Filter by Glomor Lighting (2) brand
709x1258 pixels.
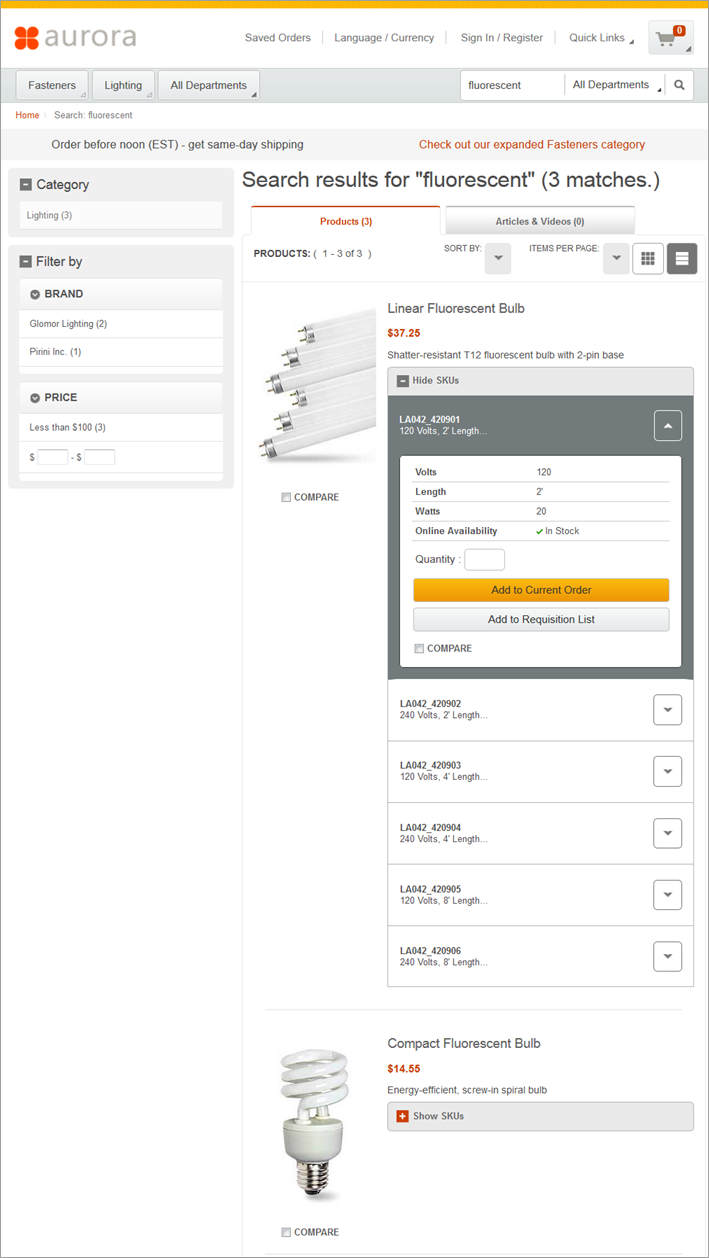pos(68,324)
